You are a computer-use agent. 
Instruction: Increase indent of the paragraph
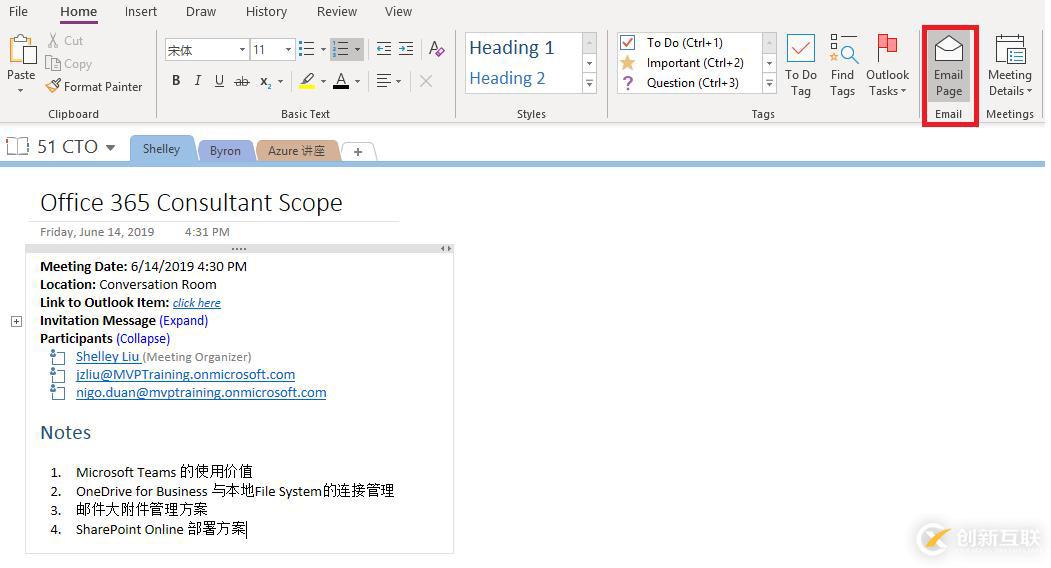pos(406,49)
